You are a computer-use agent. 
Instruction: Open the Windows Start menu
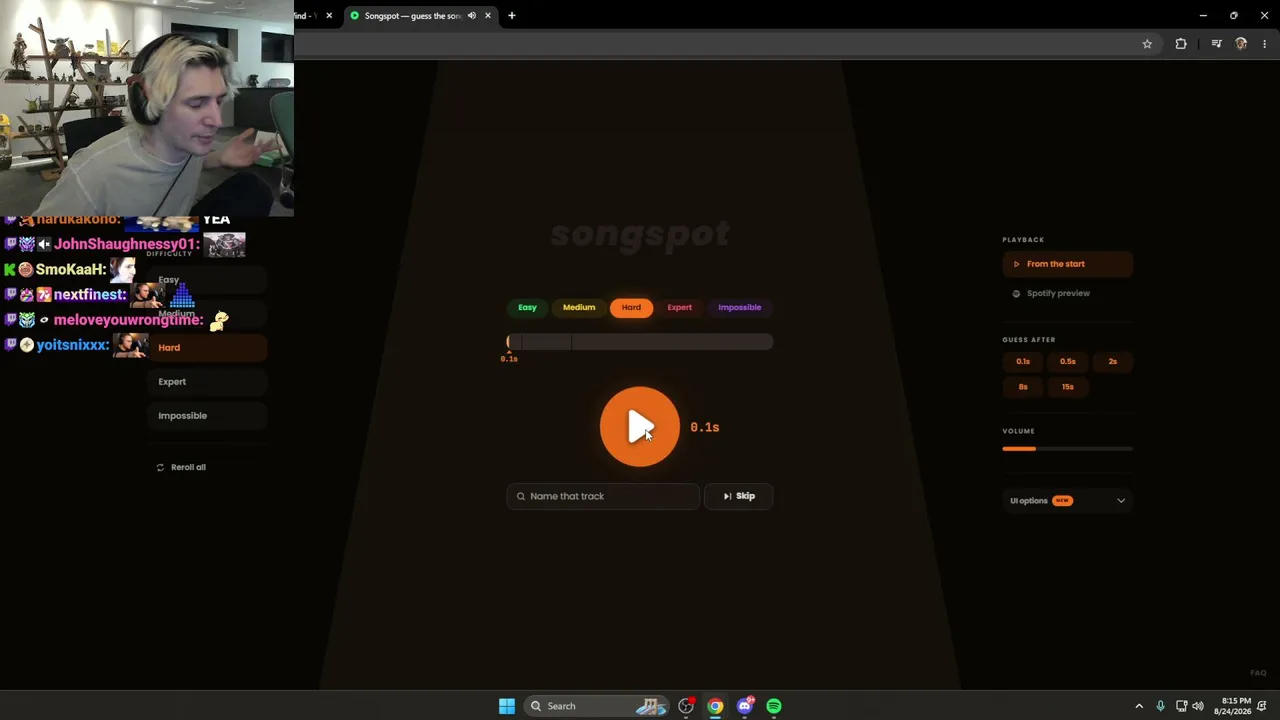pyautogui.click(x=507, y=706)
